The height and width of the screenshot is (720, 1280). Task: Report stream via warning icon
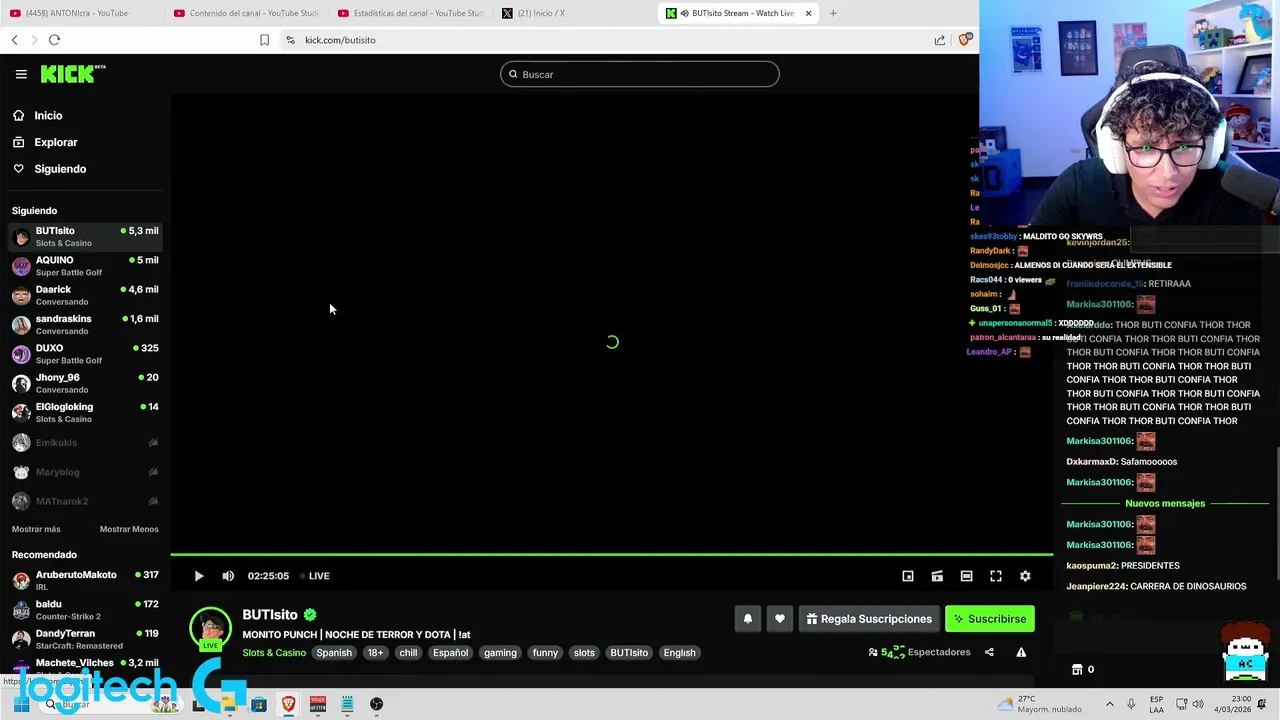pos(1021,652)
